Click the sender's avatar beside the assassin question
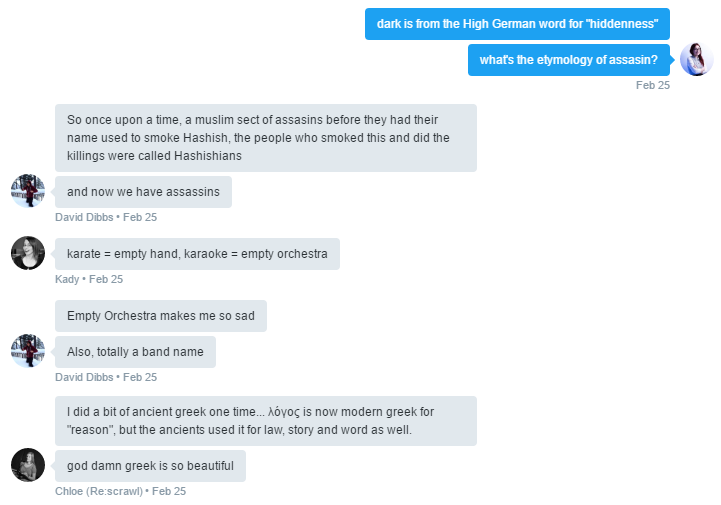 (x=696, y=59)
